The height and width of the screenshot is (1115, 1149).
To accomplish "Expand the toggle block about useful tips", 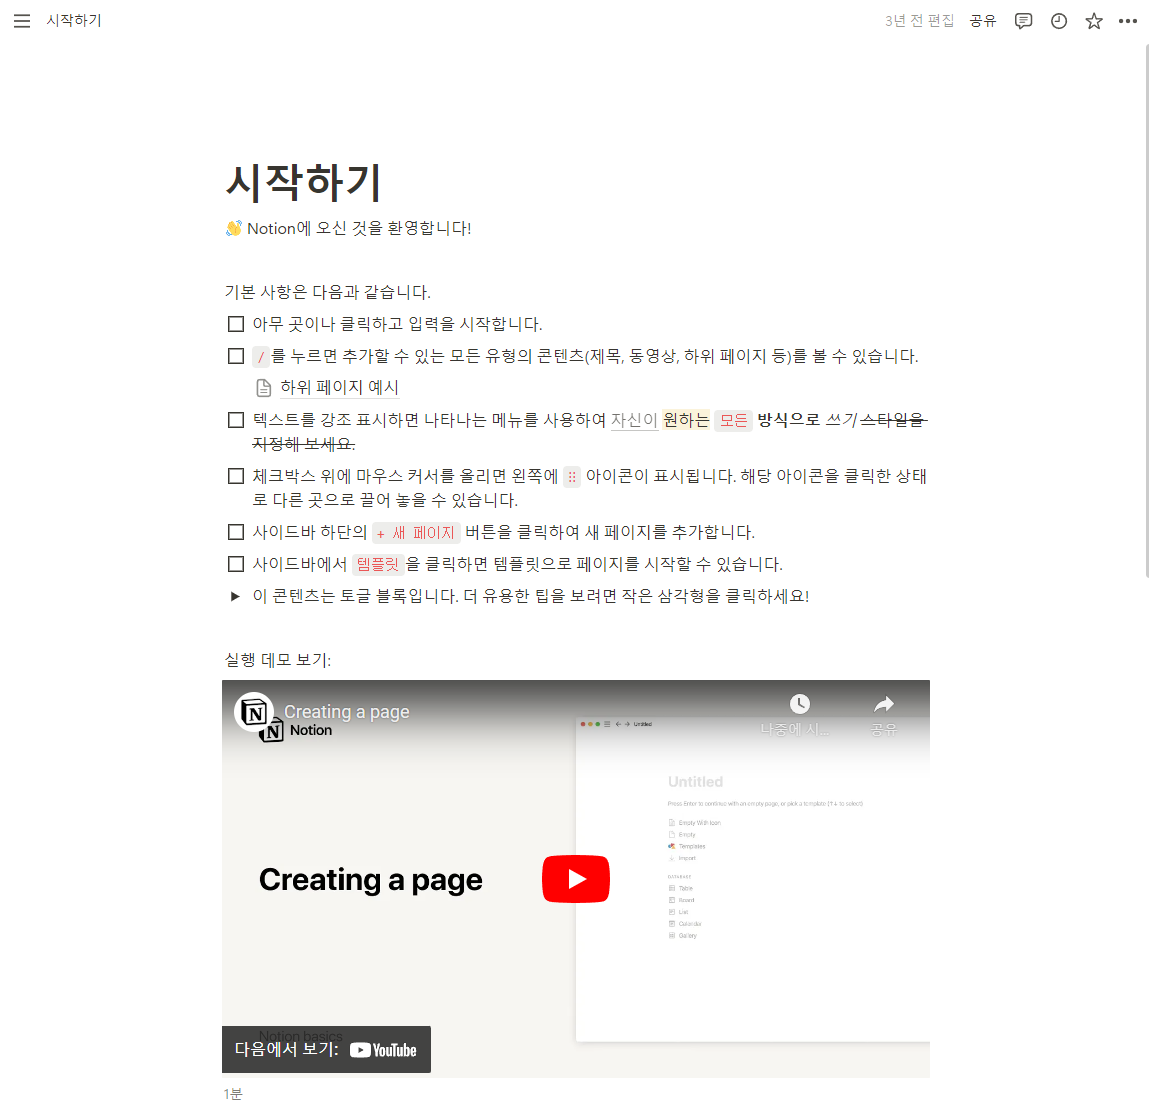I will coord(235,595).
